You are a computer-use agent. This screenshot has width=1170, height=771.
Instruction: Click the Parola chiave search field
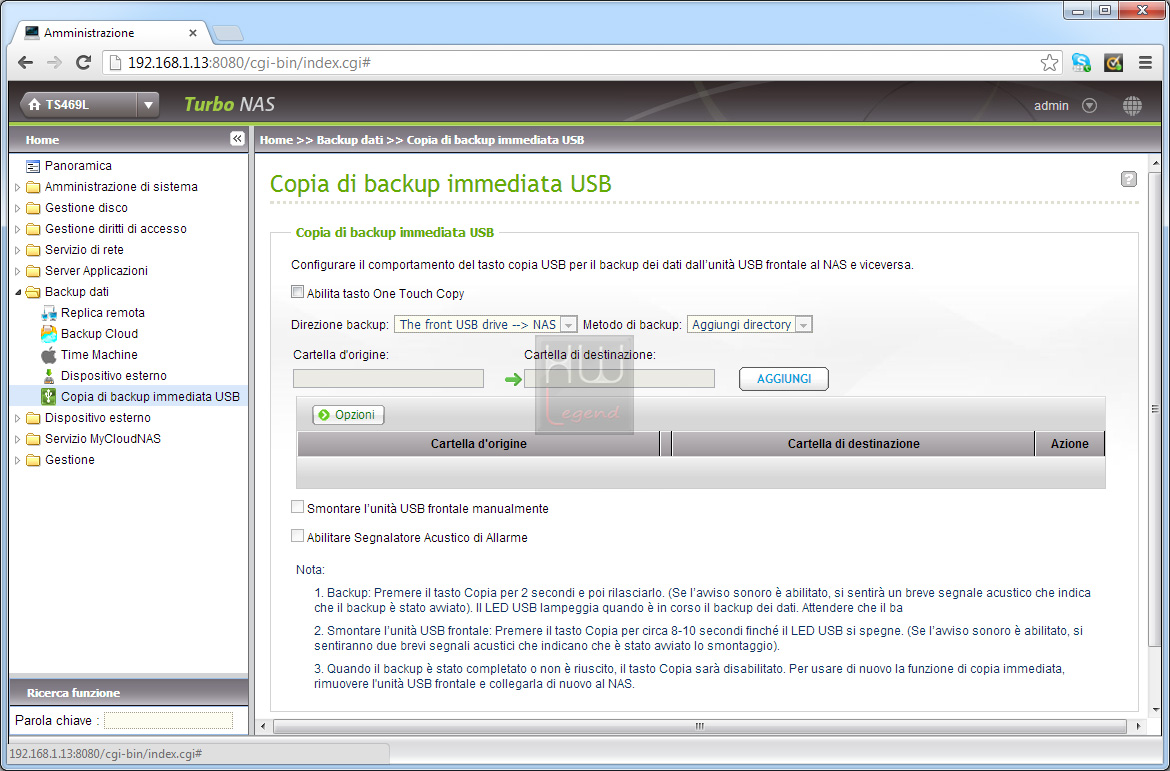[x=168, y=720]
